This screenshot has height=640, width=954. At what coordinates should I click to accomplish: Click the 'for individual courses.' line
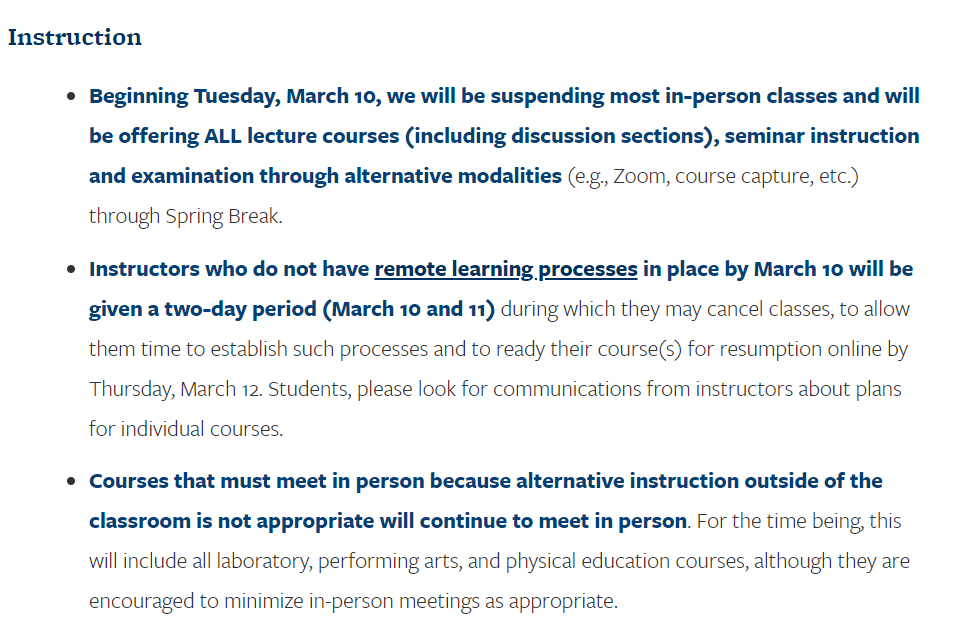click(186, 429)
